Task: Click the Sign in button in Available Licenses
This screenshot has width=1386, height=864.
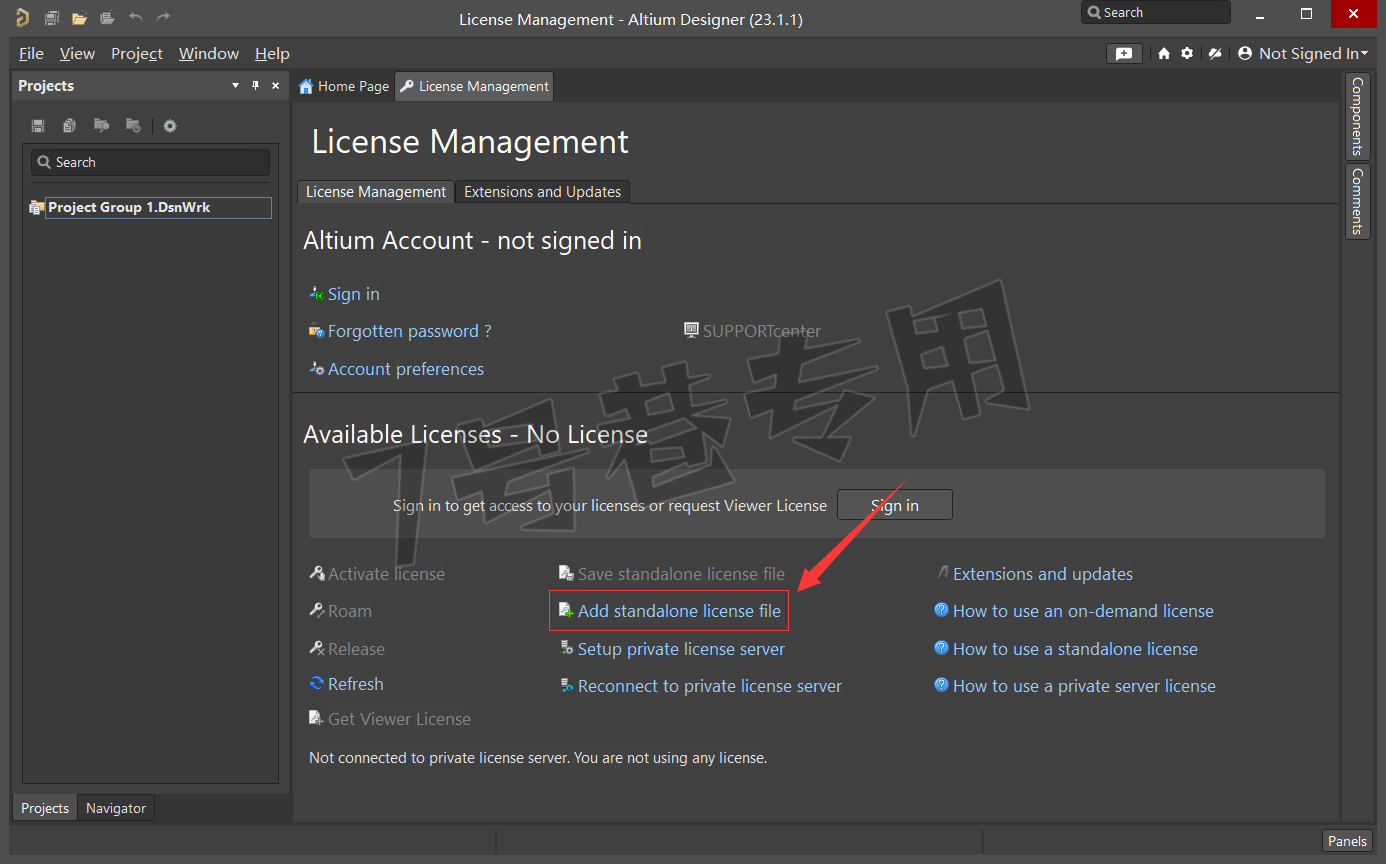Action: 895,505
